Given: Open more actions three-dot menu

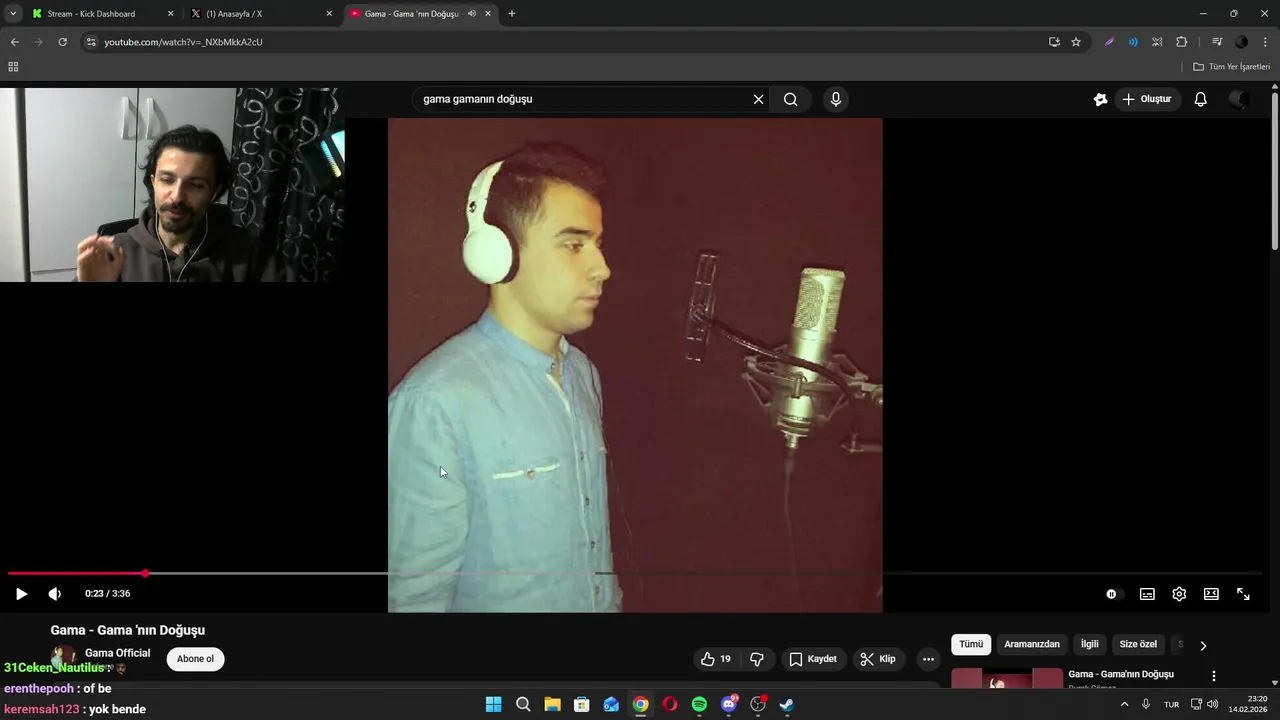Looking at the screenshot, I should point(928,659).
